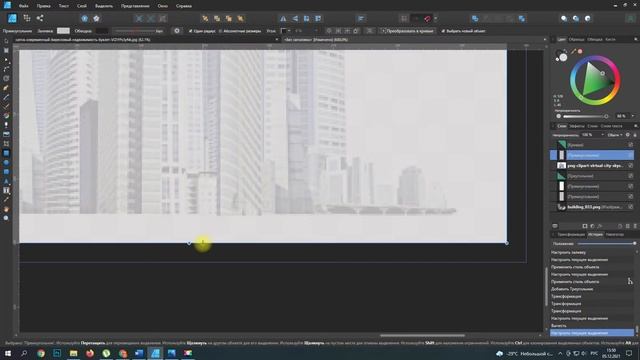Select the View hand tool

click(x=6, y=209)
